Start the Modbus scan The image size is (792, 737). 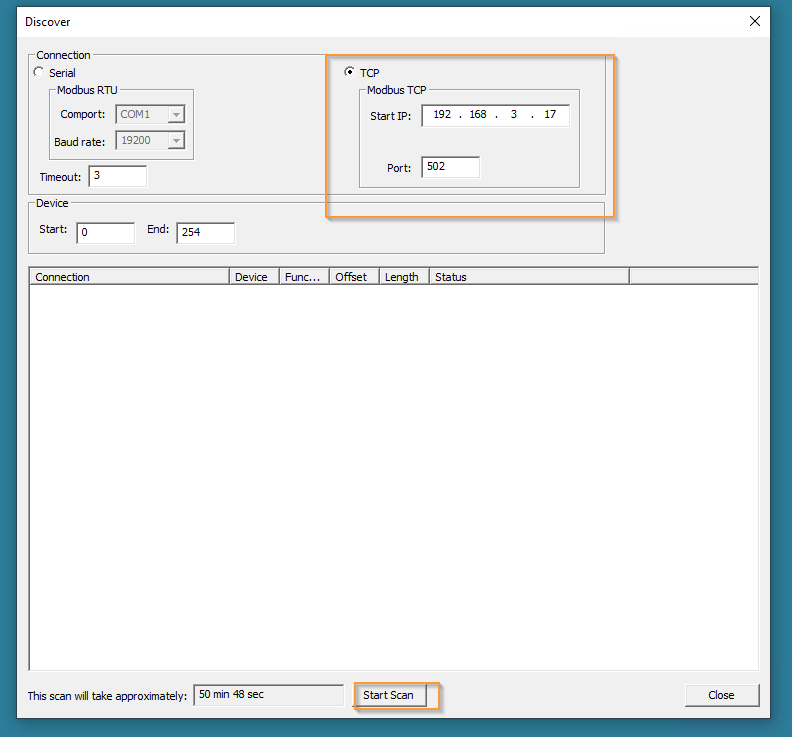[x=389, y=696]
